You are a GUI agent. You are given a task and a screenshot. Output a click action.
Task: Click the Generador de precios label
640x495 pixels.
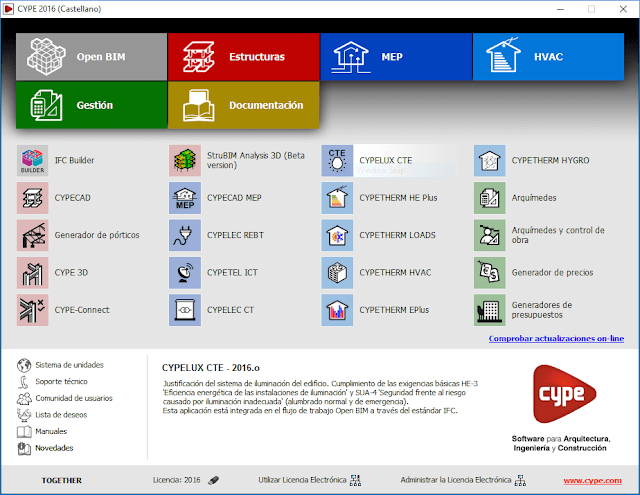(552, 273)
